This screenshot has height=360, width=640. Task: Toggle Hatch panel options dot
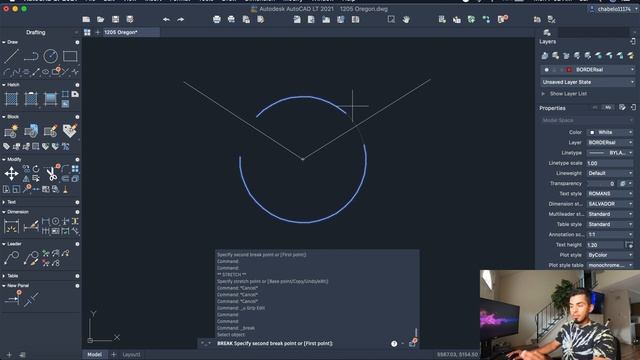tap(77, 85)
